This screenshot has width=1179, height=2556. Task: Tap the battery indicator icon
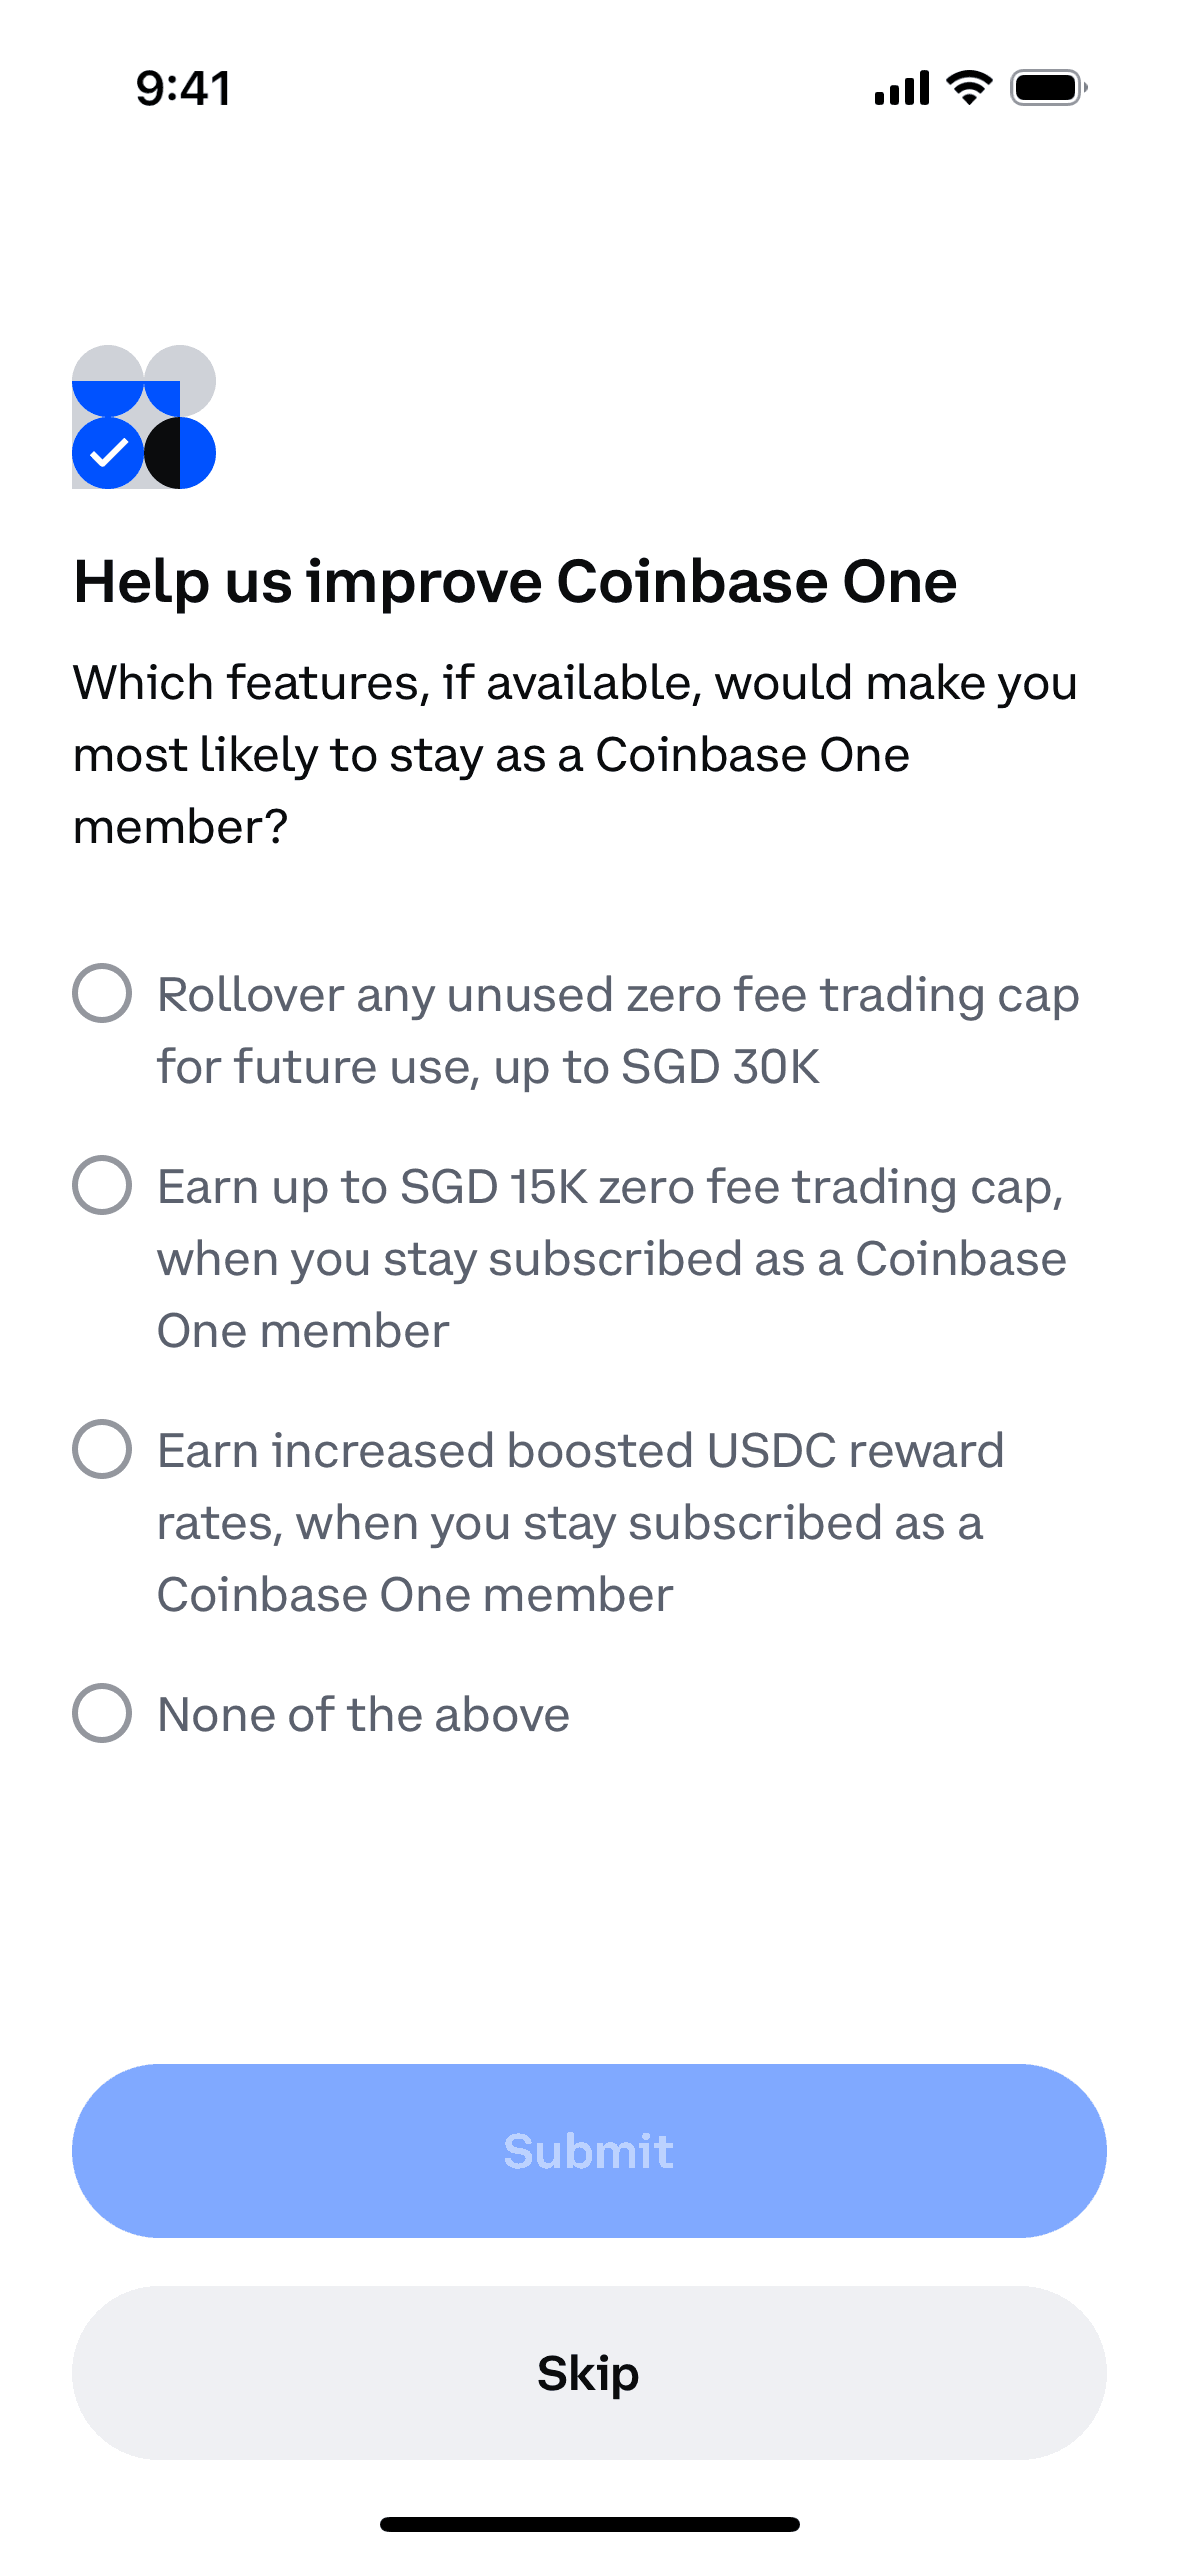click(x=1047, y=88)
